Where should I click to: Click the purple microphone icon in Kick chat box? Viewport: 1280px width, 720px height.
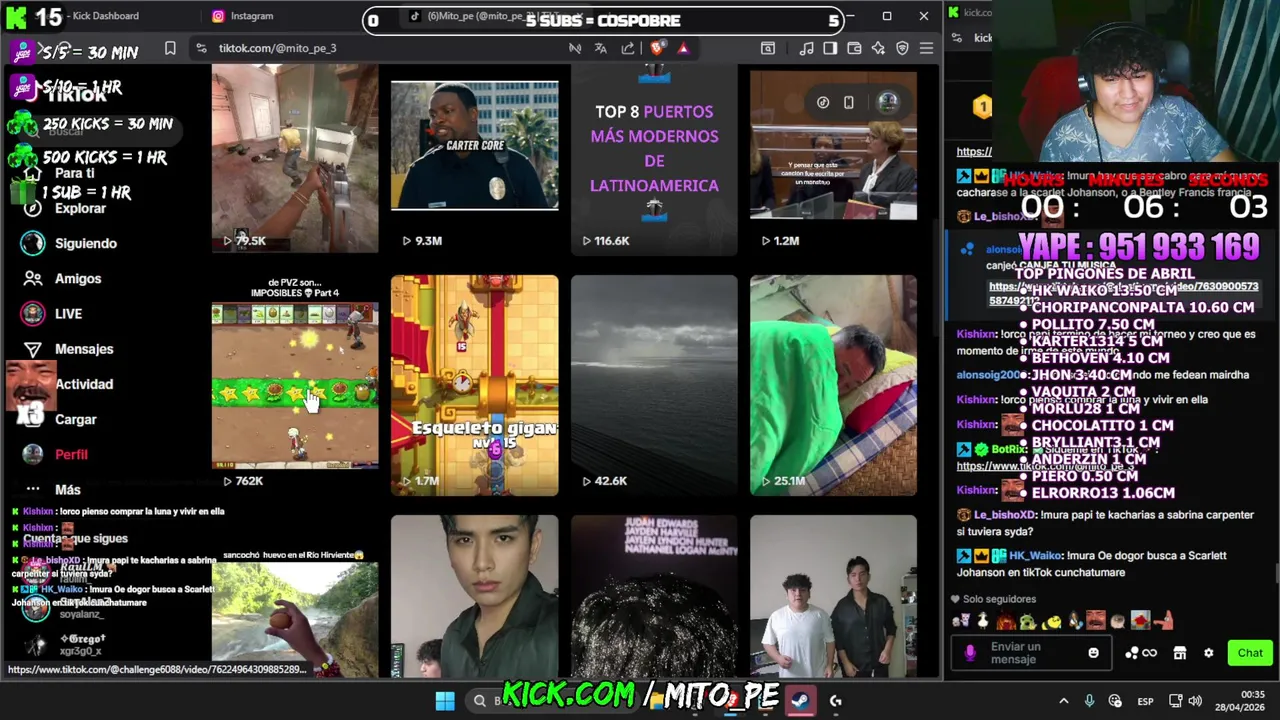pyautogui.click(x=969, y=653)
